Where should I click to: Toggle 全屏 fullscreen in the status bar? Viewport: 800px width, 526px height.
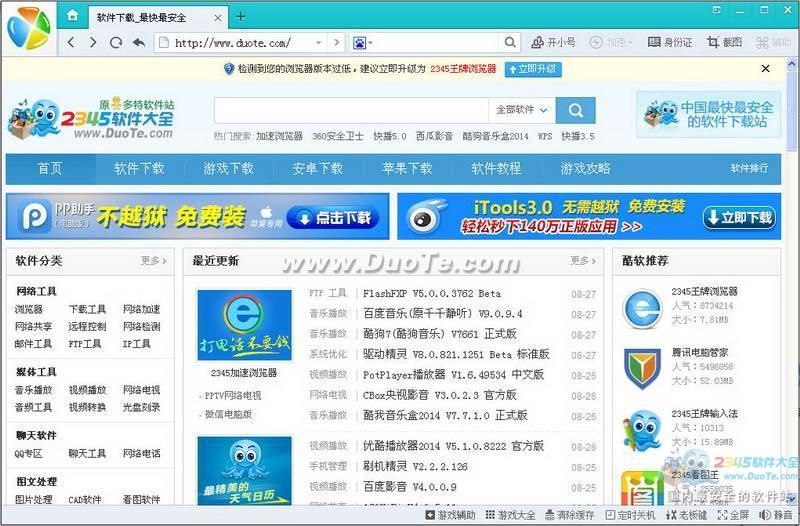tap(733, 515)
